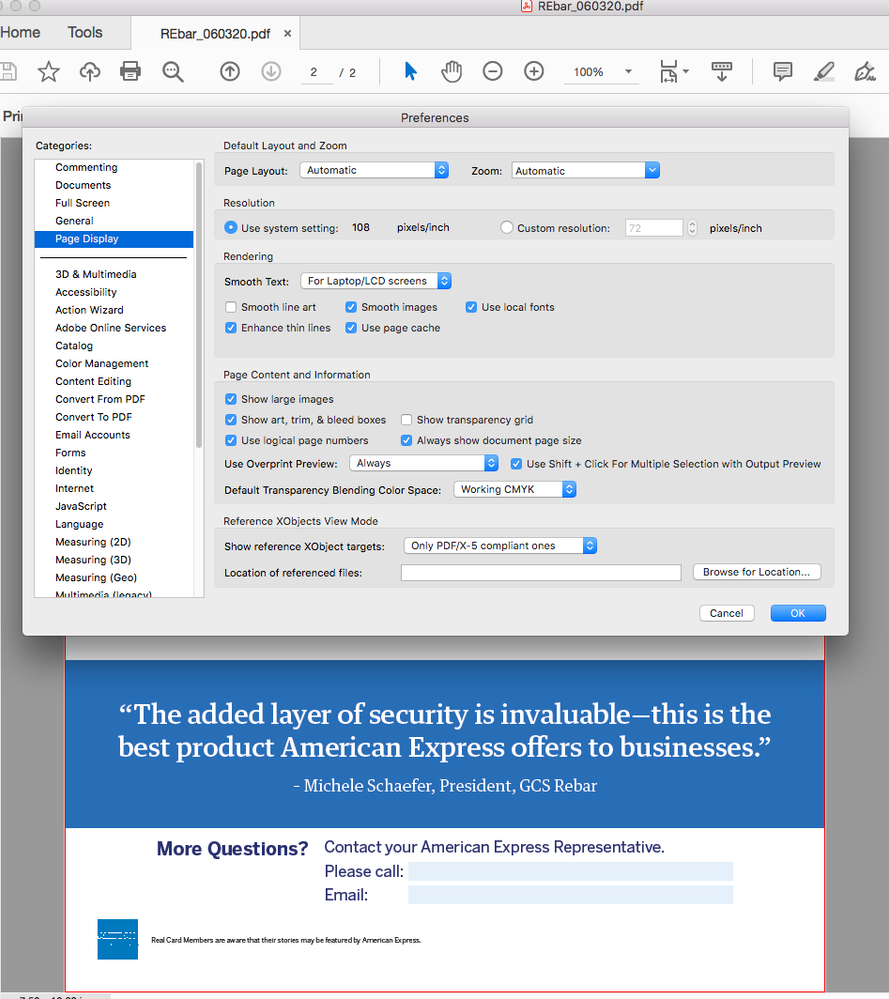Click the Share document cloud icon

click(x=88, y=71)
